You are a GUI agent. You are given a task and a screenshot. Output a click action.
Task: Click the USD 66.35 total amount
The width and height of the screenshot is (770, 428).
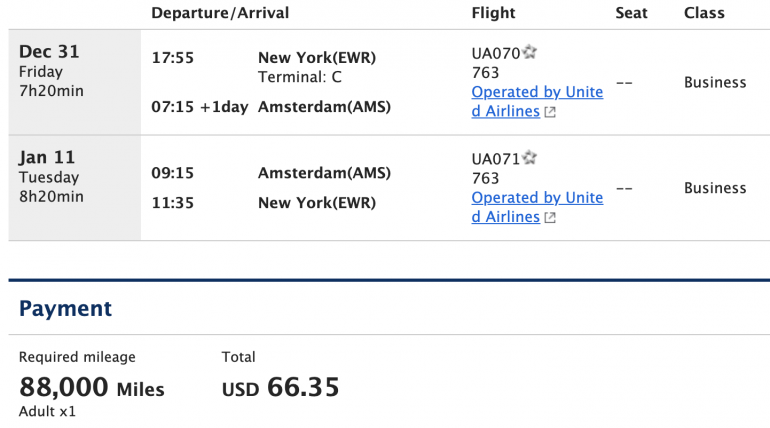(x=281, y=387)
